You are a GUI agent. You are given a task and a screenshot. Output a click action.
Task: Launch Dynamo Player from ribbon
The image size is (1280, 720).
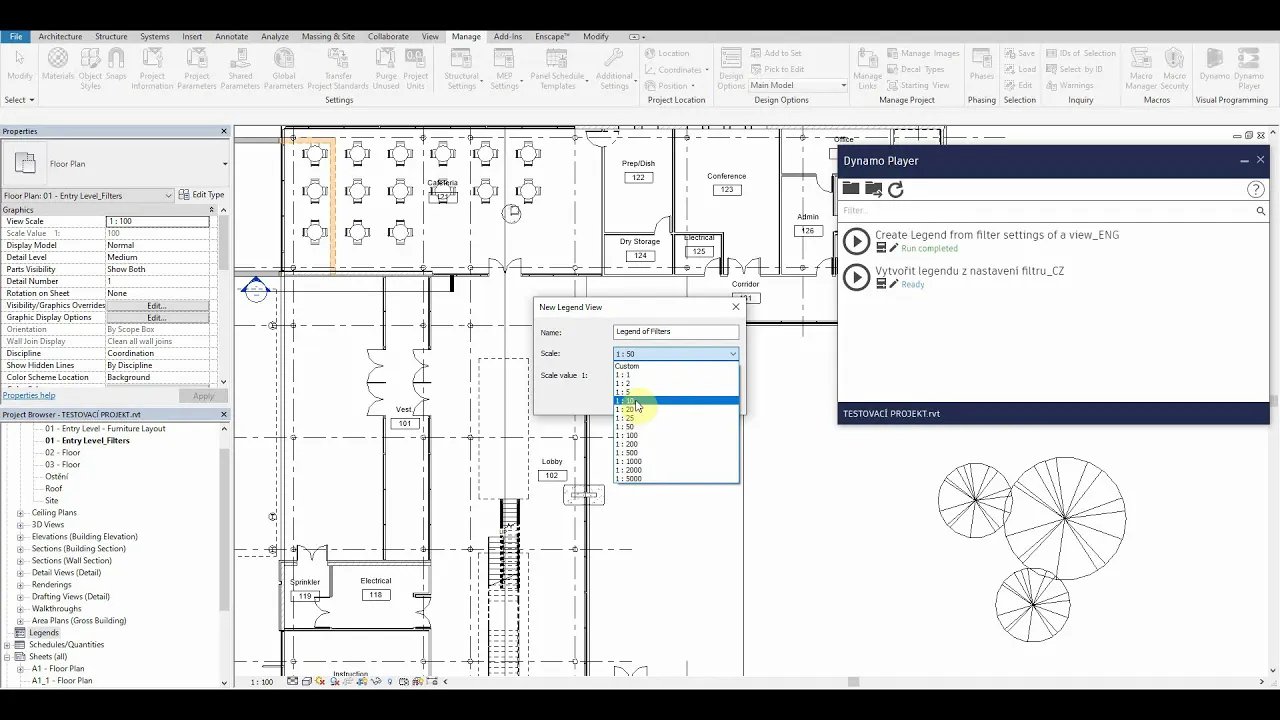(1249, 67)
